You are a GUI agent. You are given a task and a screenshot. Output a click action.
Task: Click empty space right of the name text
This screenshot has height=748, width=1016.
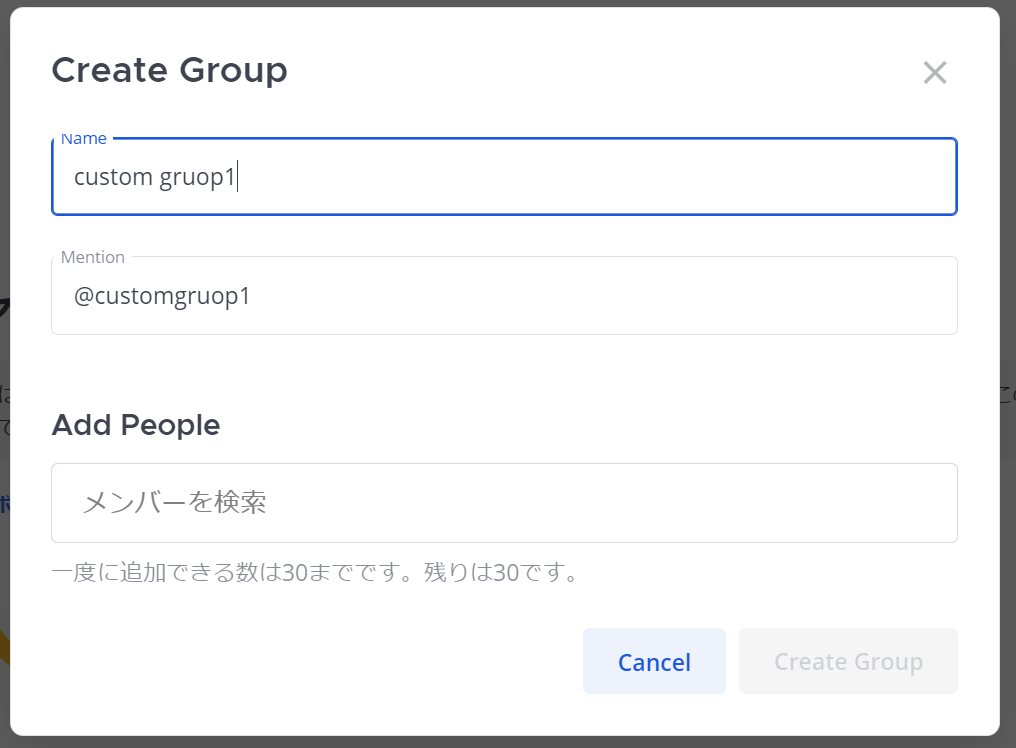click(x=596, y=176)
